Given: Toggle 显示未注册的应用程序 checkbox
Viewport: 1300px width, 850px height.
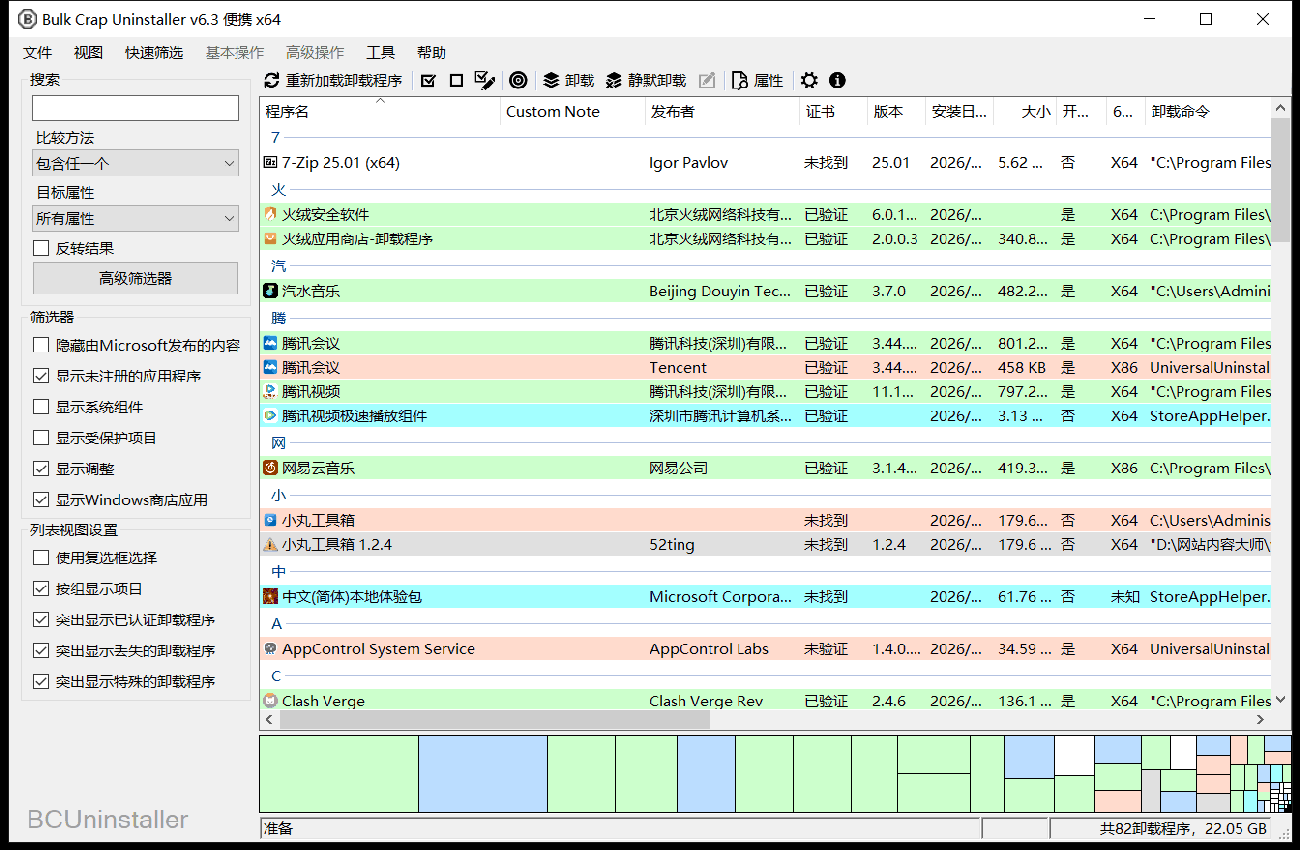Looking at the screenshot, I should pyautogui.click(x=41, y=376).
